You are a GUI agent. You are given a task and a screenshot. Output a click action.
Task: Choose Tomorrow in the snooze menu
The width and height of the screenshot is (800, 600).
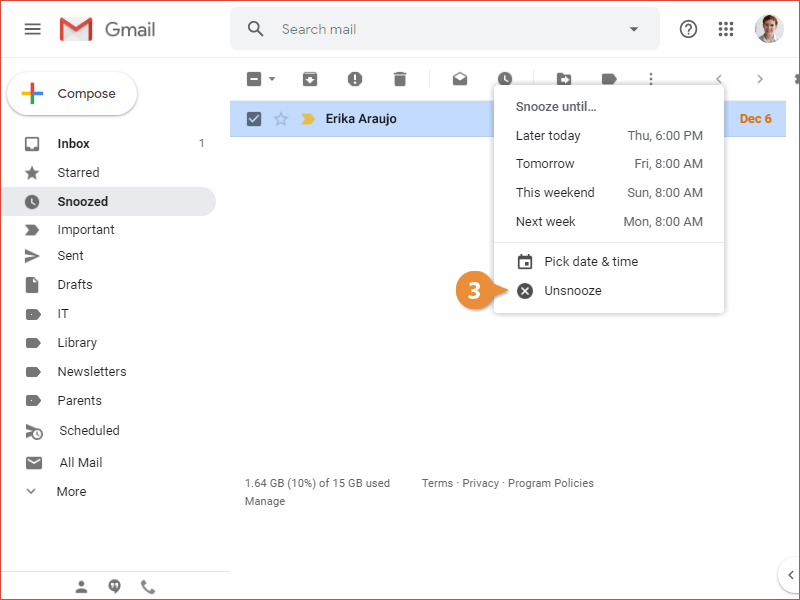coord(545,164)
